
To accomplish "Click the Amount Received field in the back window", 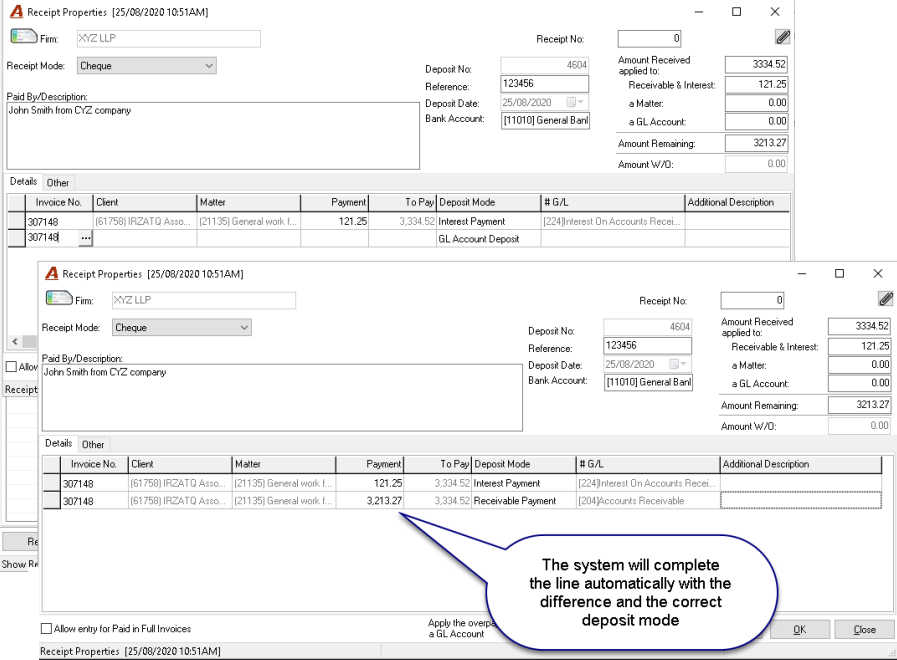I will 756,64.
